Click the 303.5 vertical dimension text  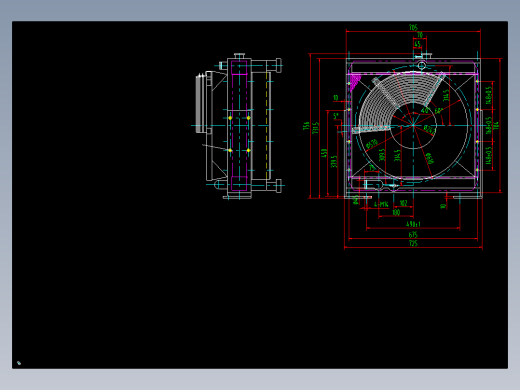point(382,154)
